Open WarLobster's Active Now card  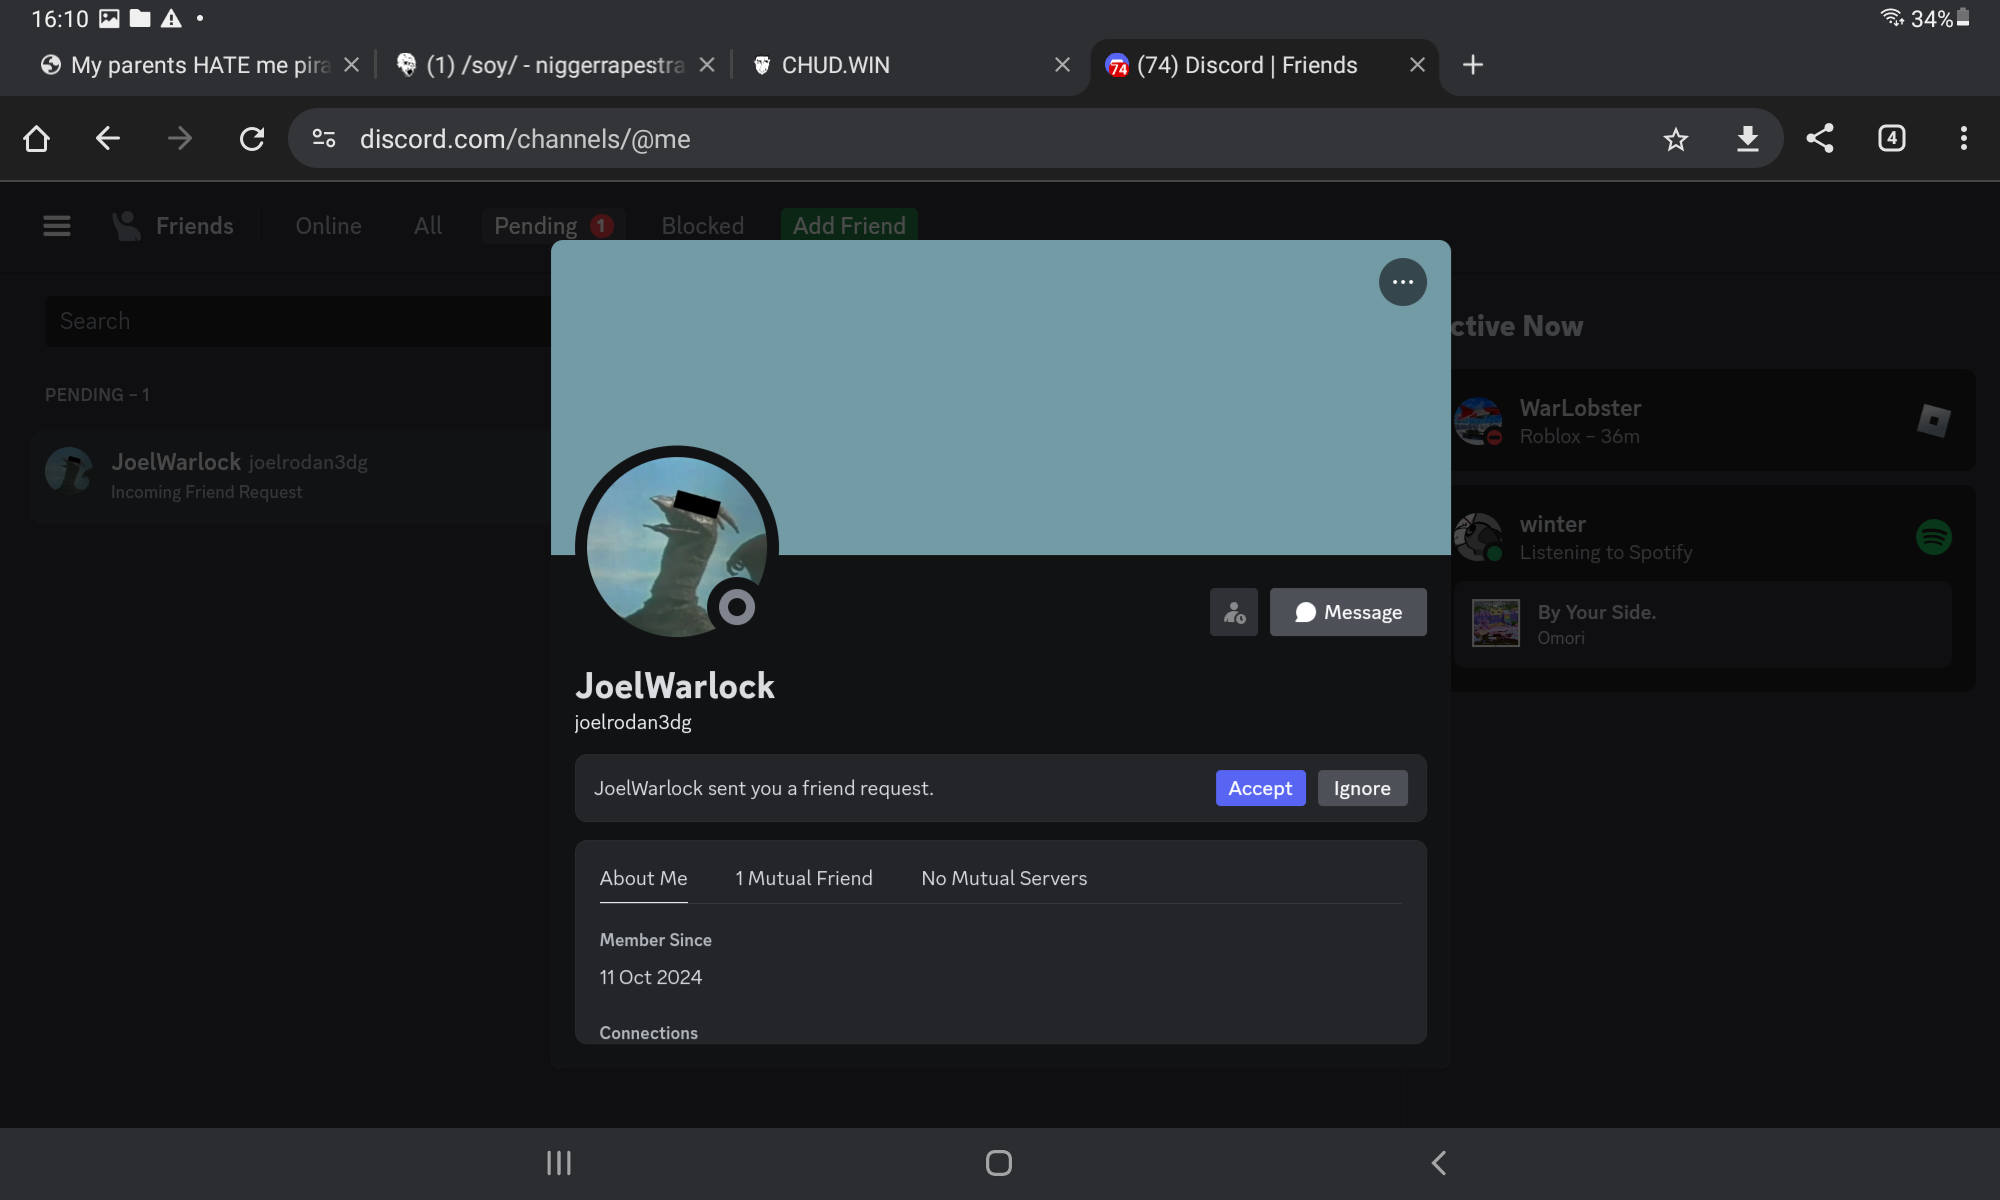1713,421
